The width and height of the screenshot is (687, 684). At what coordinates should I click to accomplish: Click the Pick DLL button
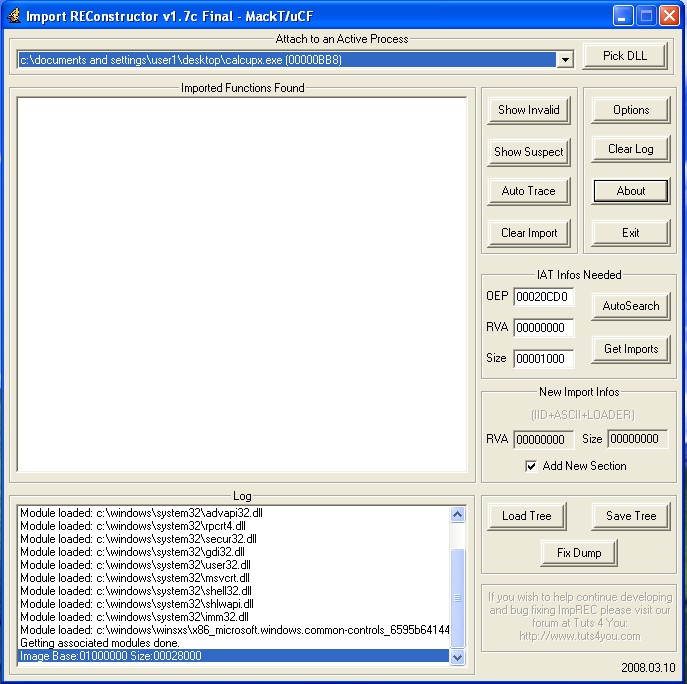pos(624,56)
